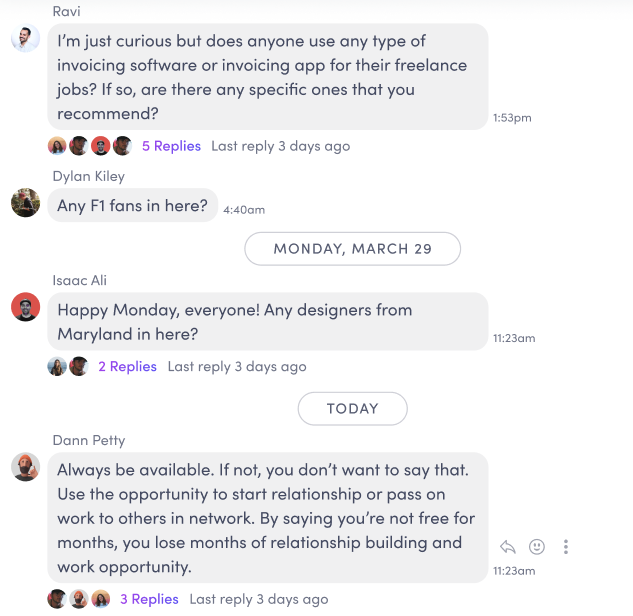Image resolution: width=633 pixels, height=616 pixels.
Task: Open the 3 Replies thread link
Action: (149, 599)
